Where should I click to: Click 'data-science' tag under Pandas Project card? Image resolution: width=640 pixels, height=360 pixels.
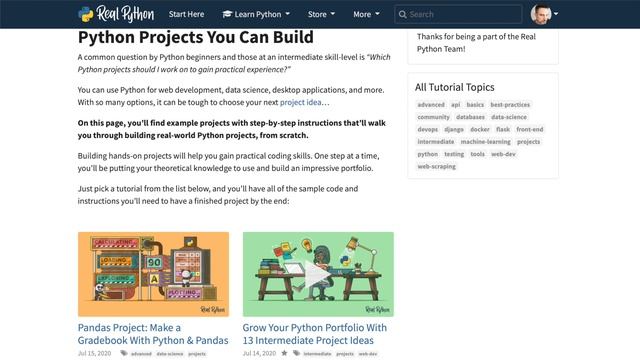coord(170,354)
